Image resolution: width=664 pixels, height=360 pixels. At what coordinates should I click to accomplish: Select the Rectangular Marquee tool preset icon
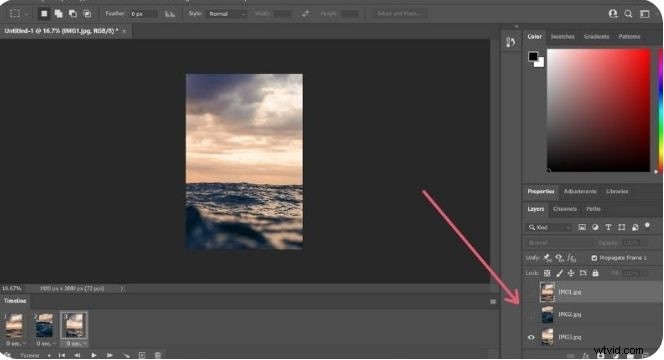click(x=15, y=14)
